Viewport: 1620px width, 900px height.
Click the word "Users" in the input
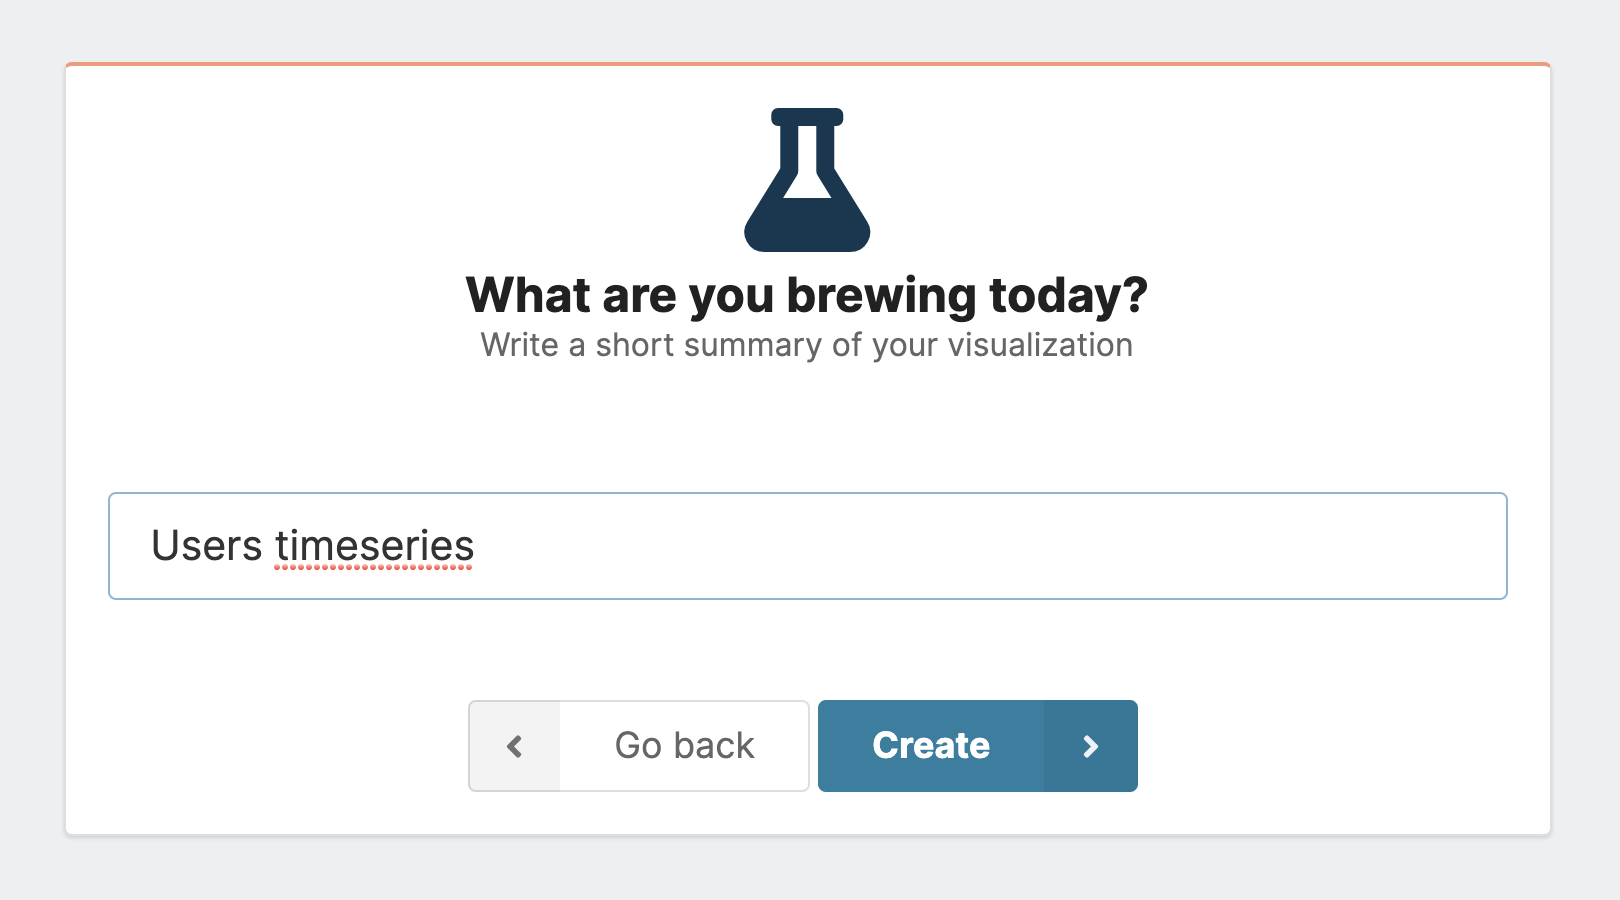point(206,546)
